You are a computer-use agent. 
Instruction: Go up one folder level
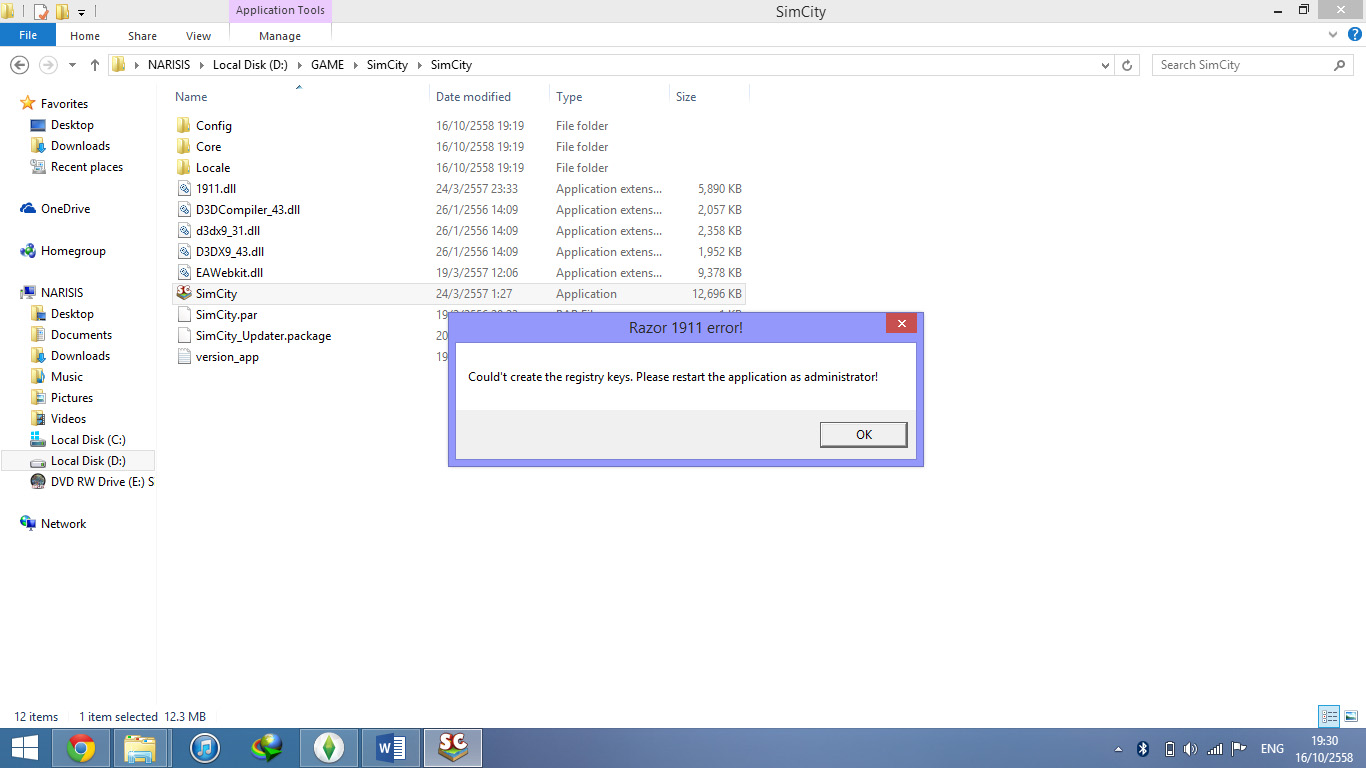pyautogui.click(x=95, y=65)
